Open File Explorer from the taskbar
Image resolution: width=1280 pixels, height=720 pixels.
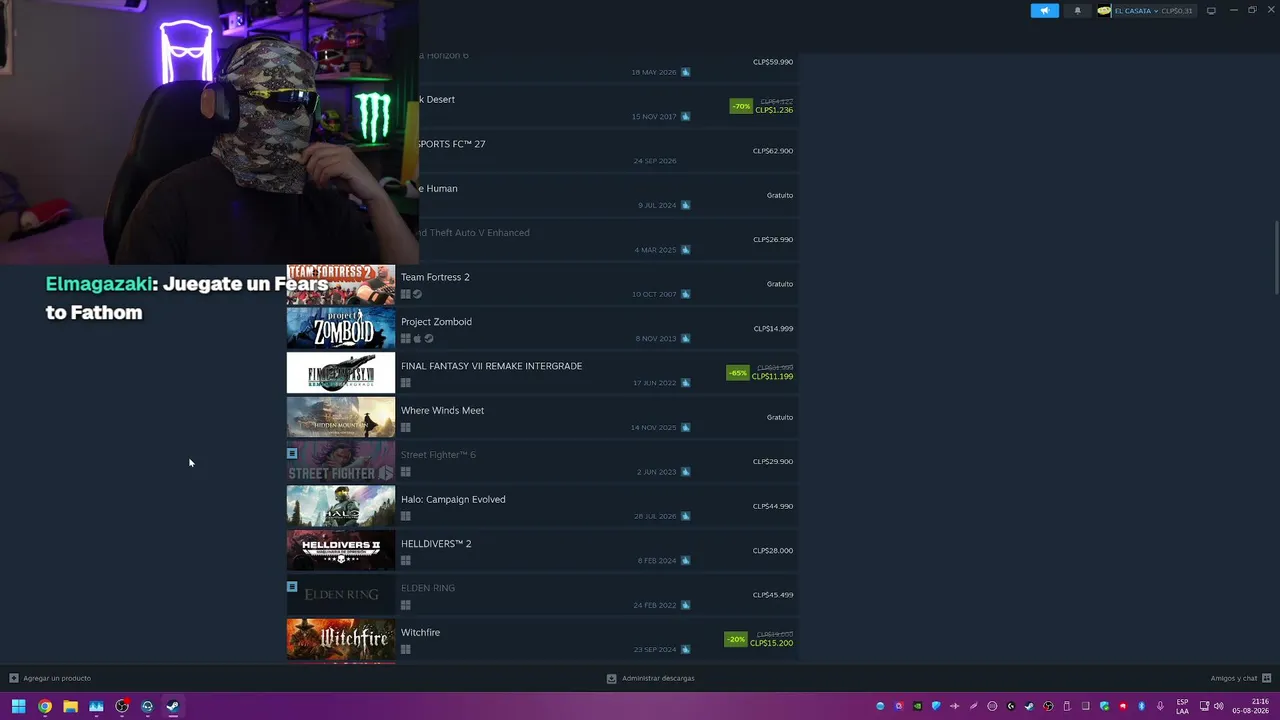click(x=71, y=706)
